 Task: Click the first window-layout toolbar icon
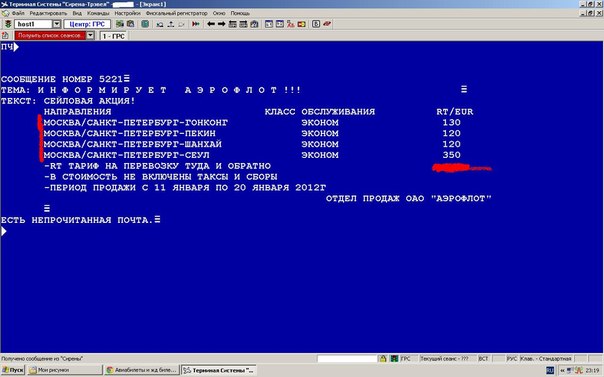pyautogui.click(x=269, y=24)
